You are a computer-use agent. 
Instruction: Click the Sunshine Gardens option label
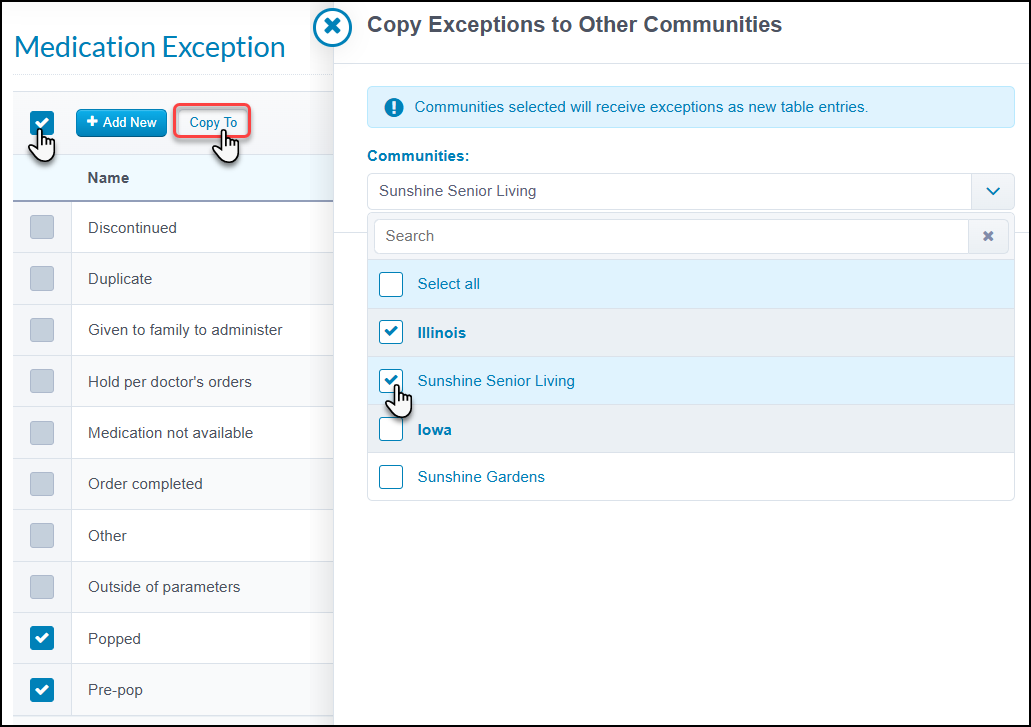point(481,477)
